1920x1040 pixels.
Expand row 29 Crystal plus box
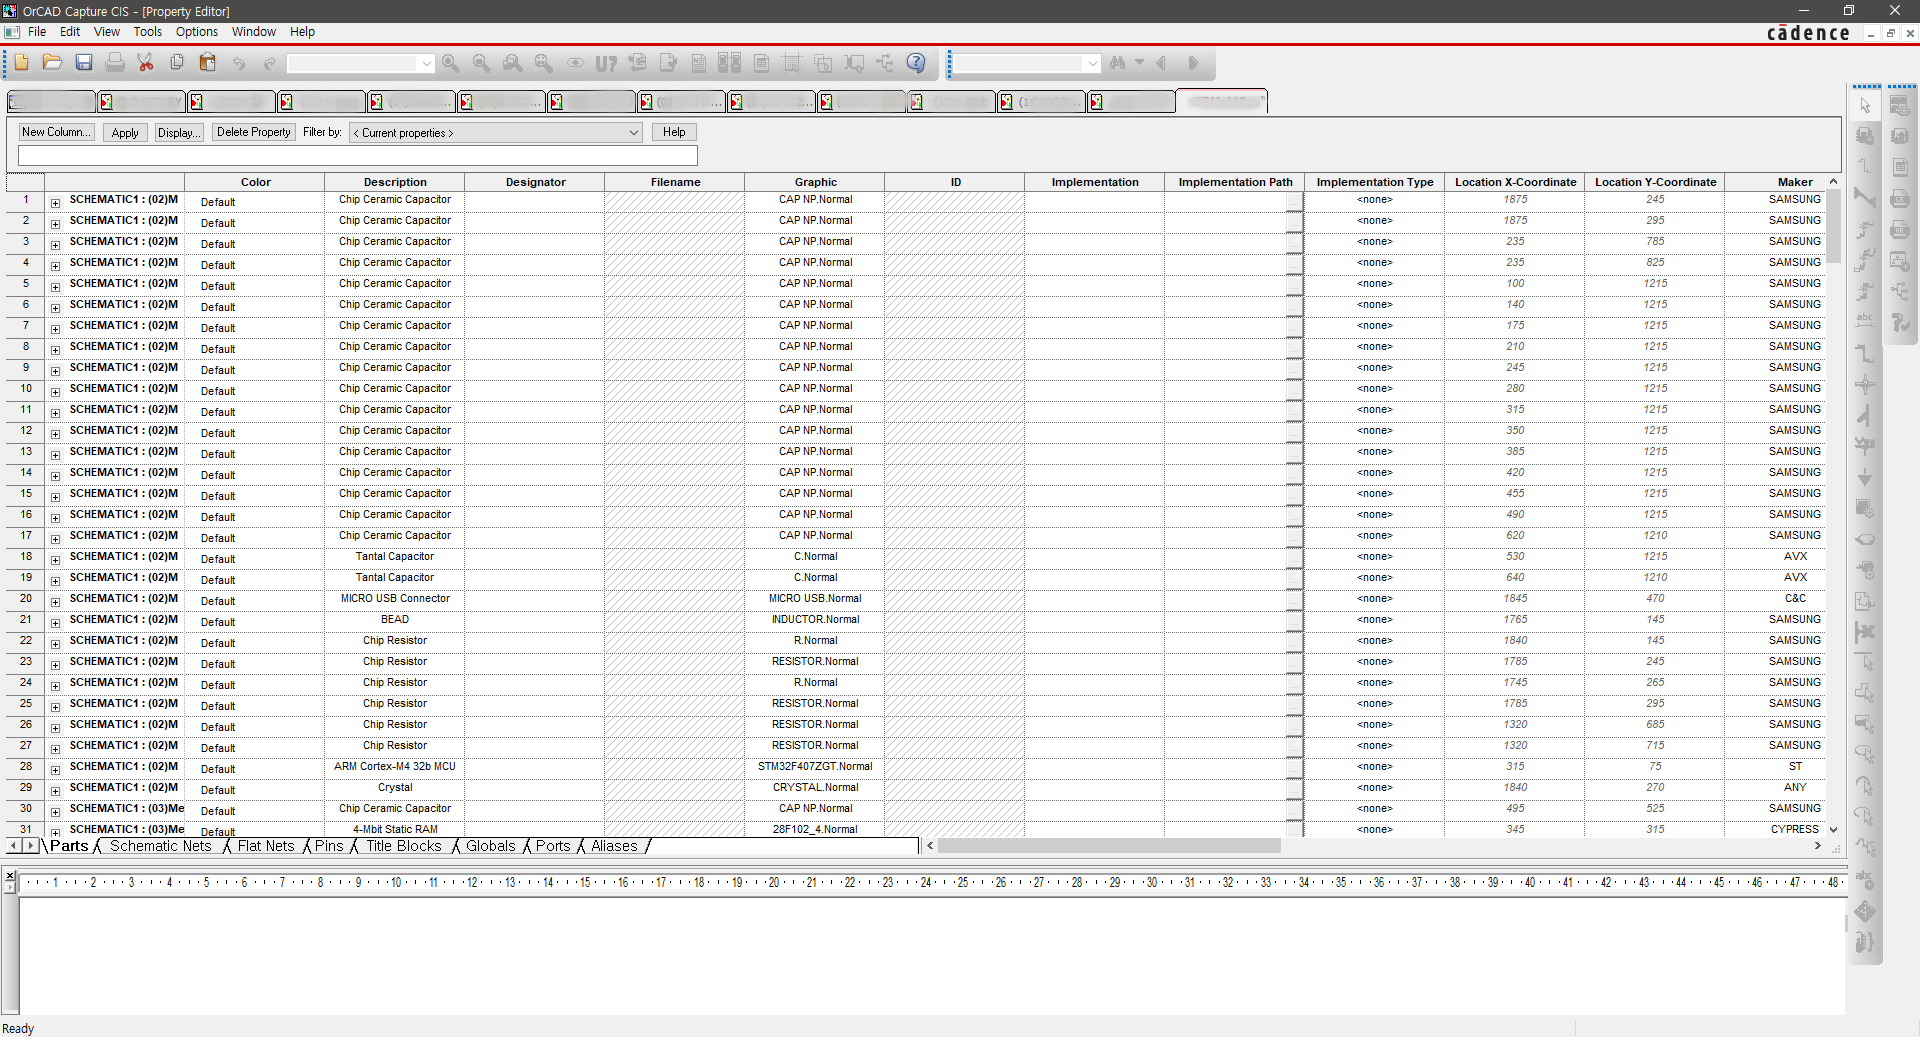click(x=55, y=791)
